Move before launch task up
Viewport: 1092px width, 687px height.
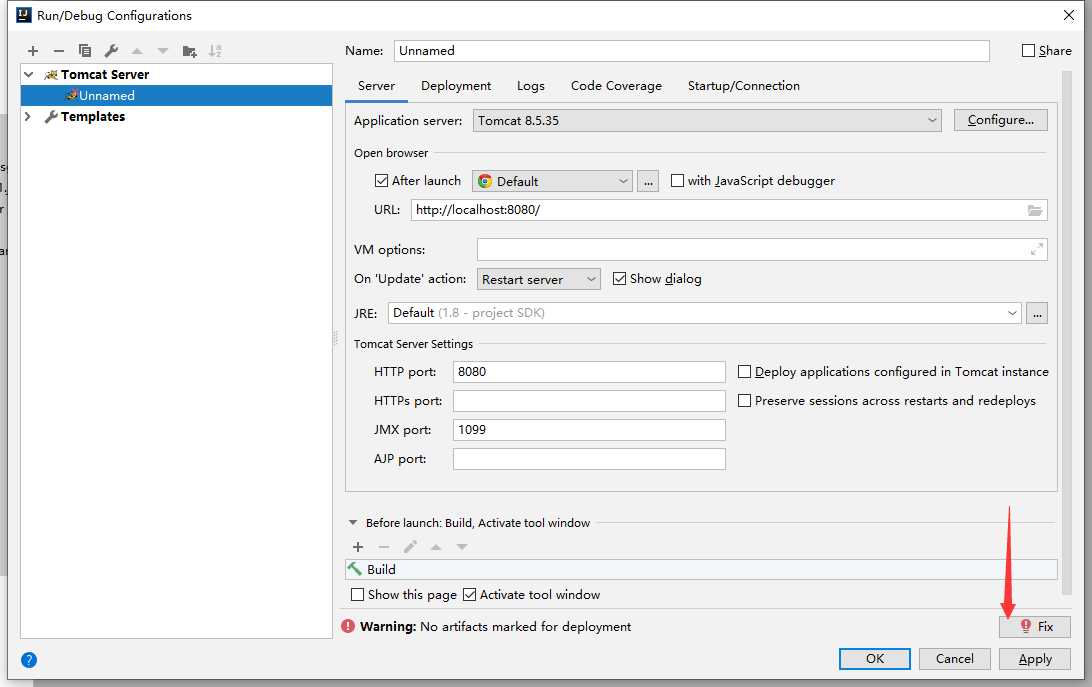(436, 547)
